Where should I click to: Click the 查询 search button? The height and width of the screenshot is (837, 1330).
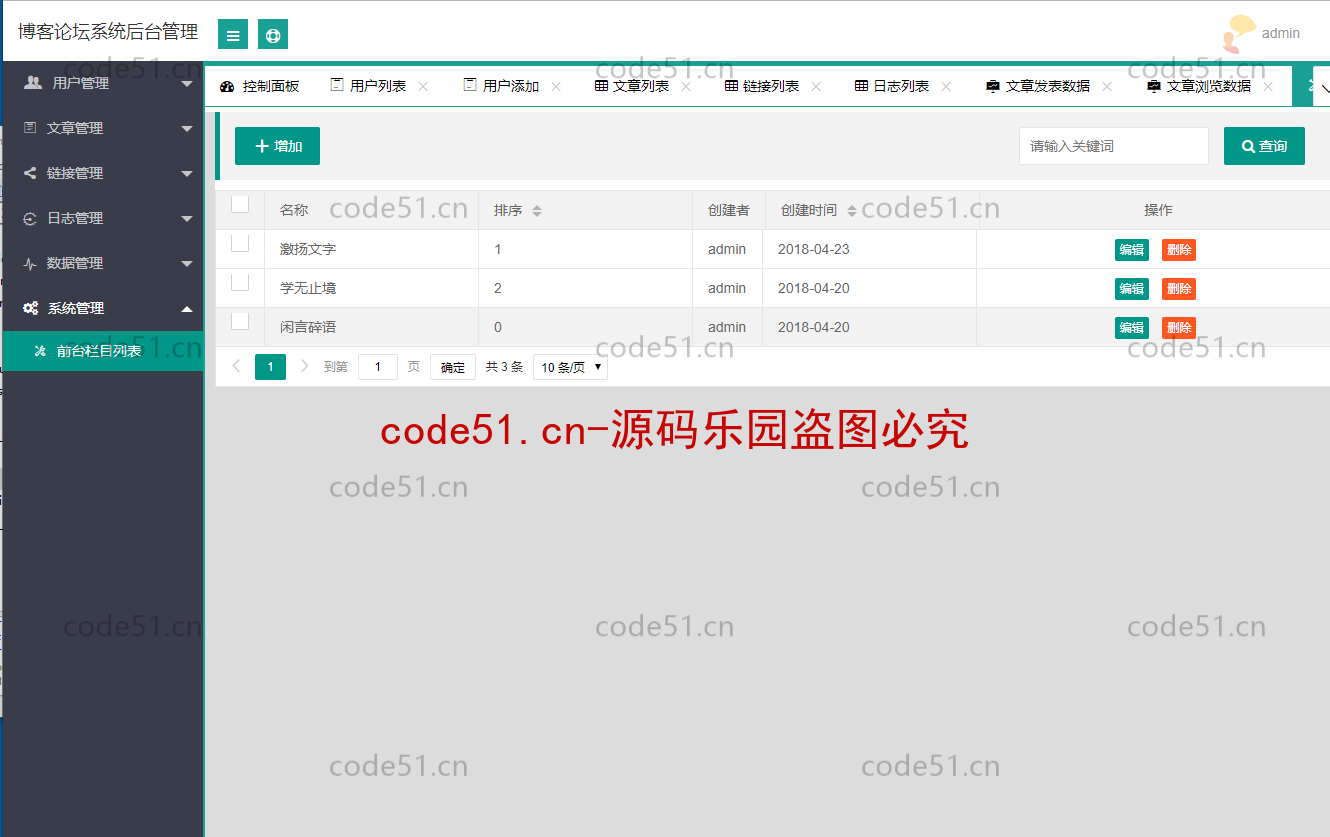click(1264, 146)
